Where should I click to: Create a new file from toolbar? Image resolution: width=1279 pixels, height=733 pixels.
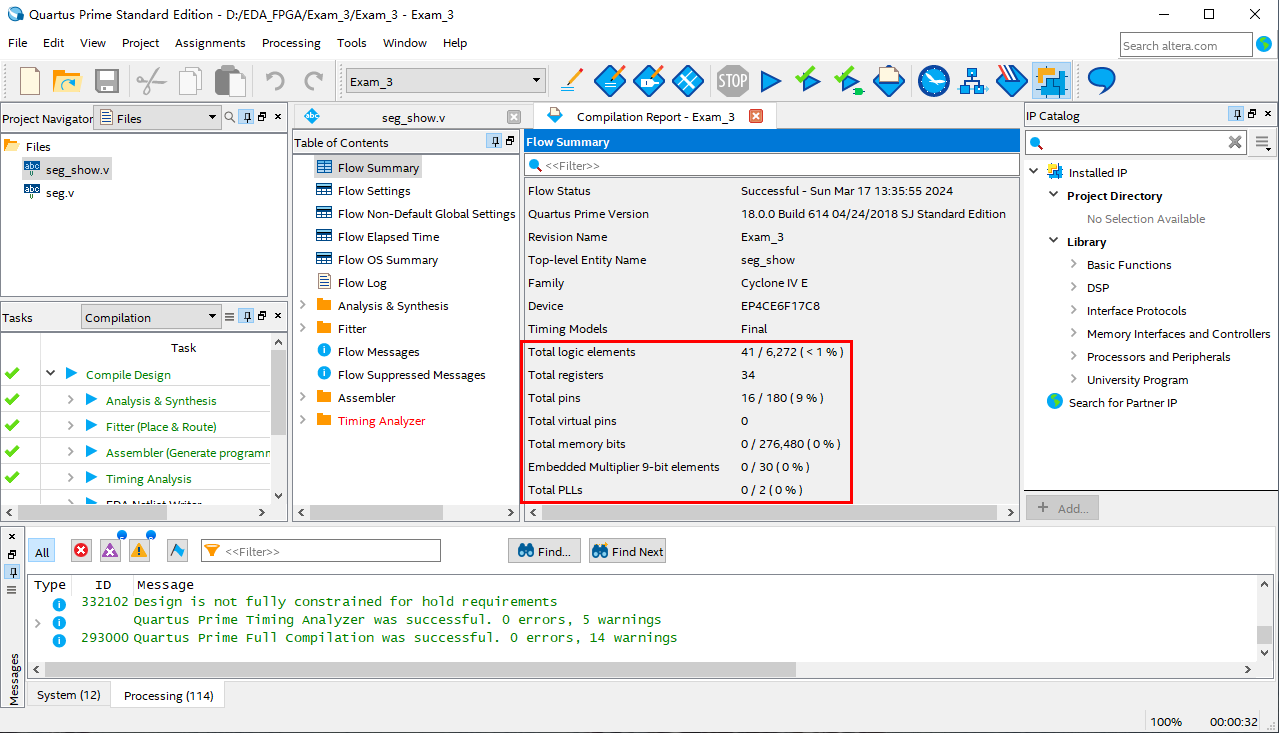pyautogui.click(x=31, y=81)
